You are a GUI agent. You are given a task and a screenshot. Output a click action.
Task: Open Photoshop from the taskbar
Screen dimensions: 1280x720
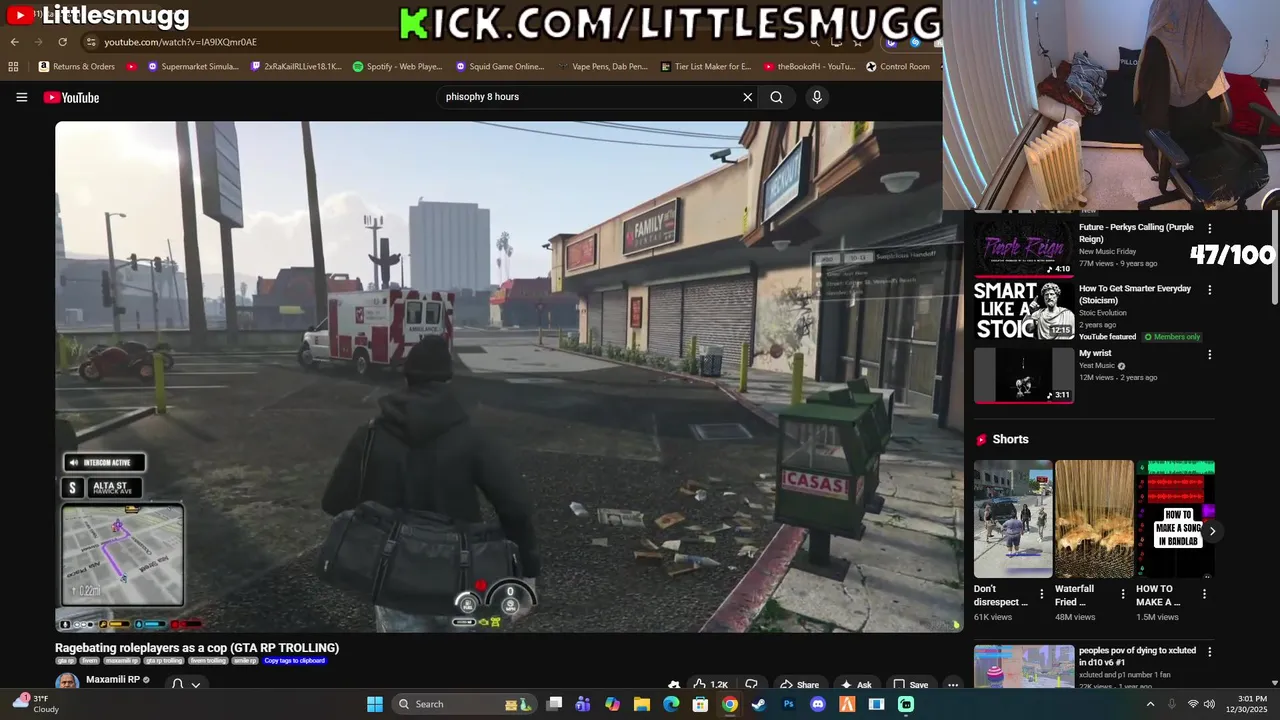pos(788,704)
